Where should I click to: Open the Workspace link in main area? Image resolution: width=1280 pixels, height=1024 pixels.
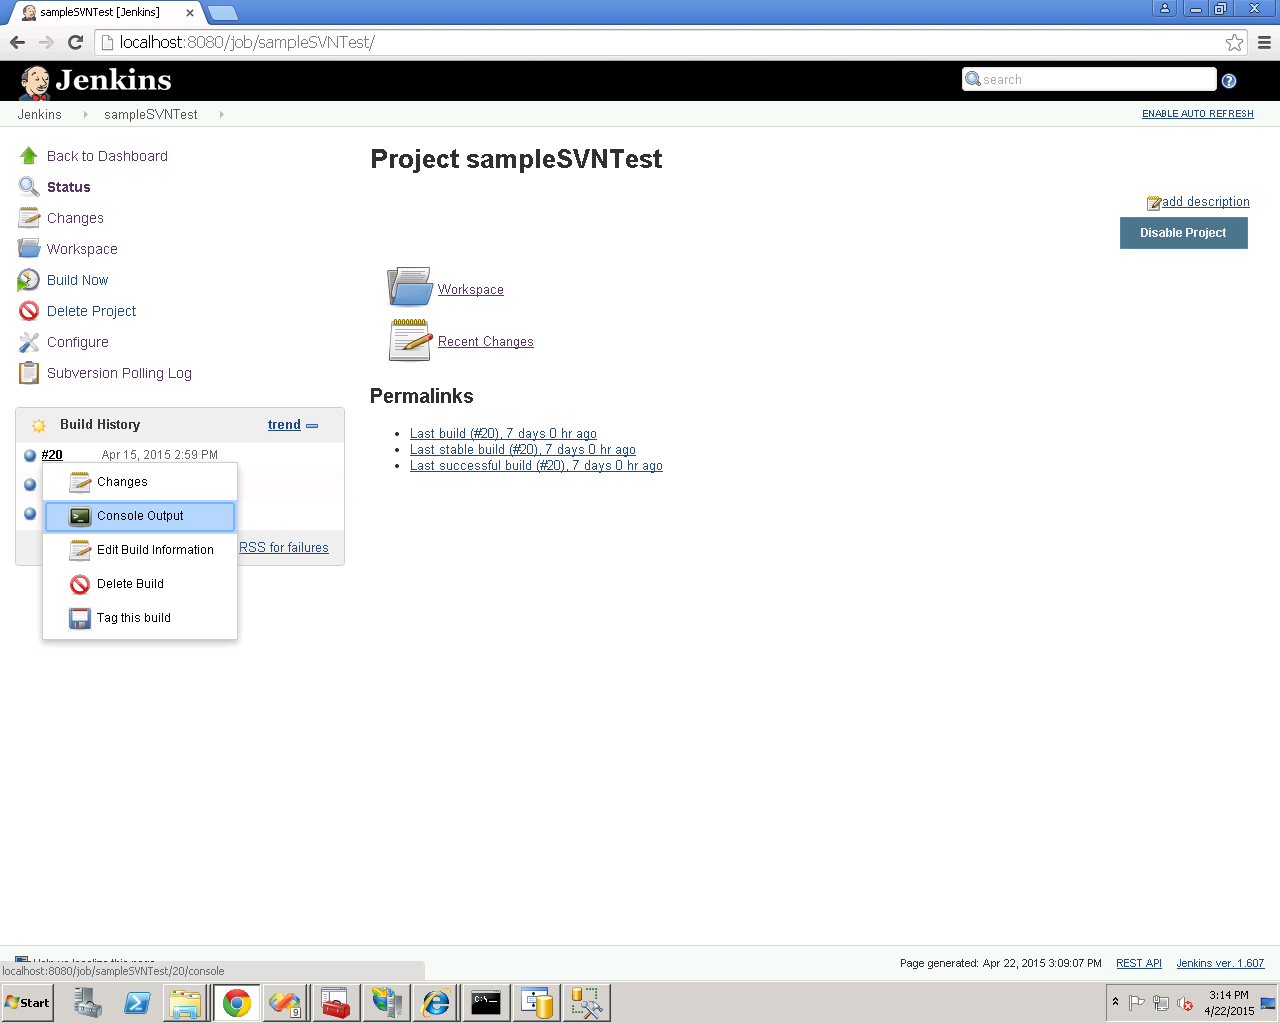(x=471, y=290)
